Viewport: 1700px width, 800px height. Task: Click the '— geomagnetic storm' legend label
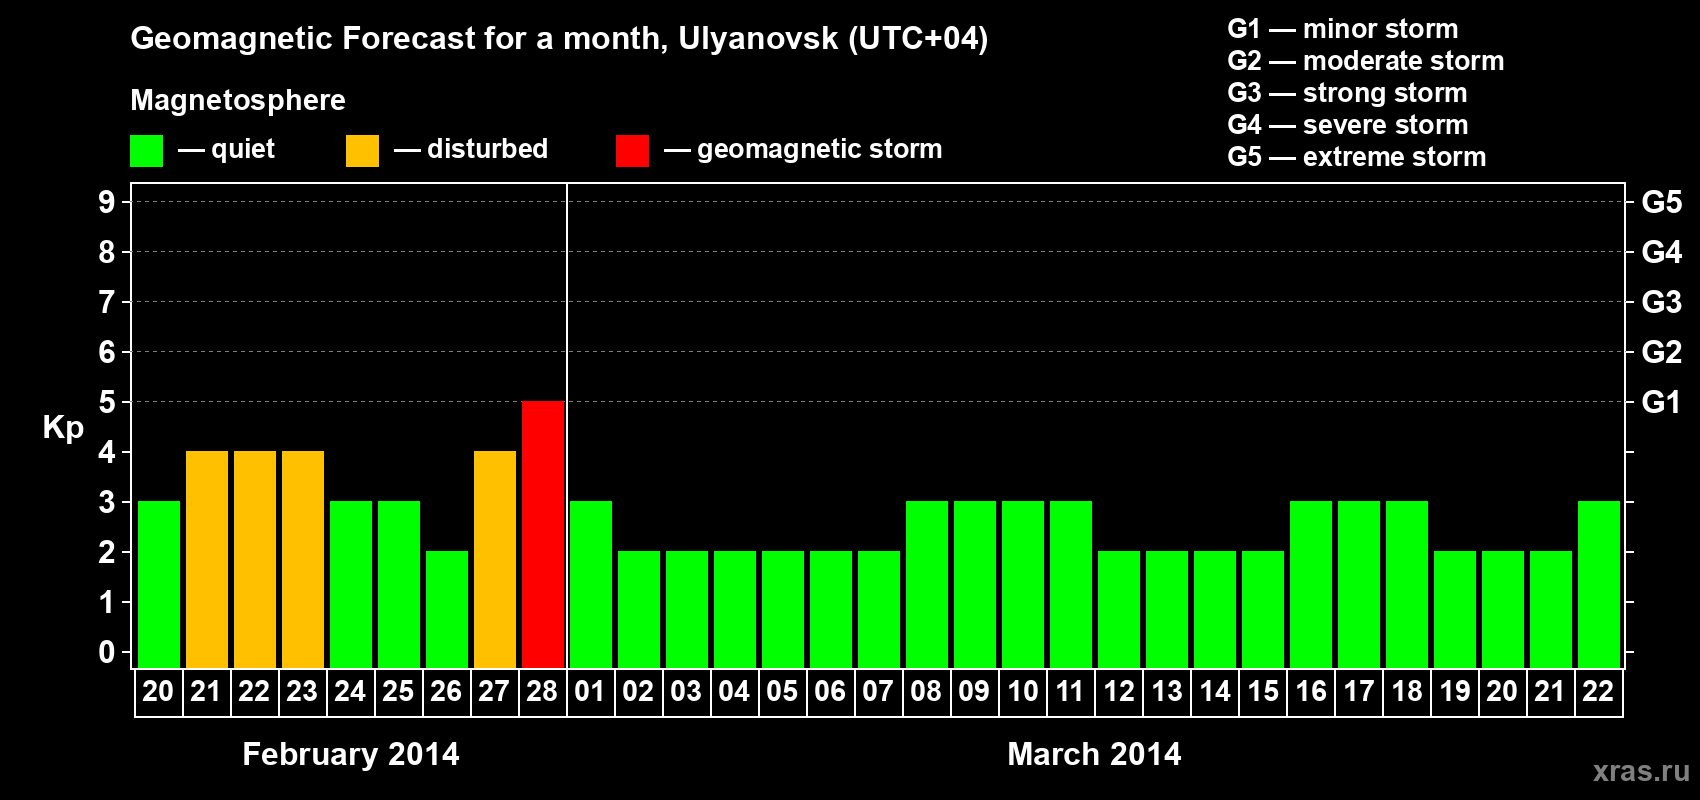[x=803, y=149]
